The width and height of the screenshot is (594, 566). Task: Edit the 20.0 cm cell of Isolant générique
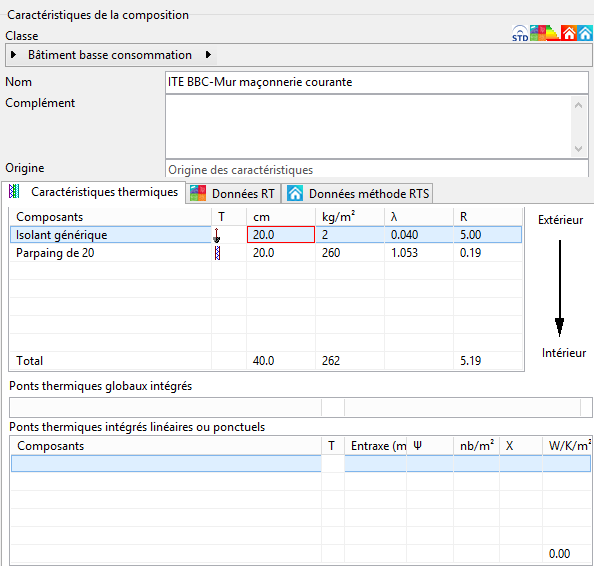pos(281,235)
